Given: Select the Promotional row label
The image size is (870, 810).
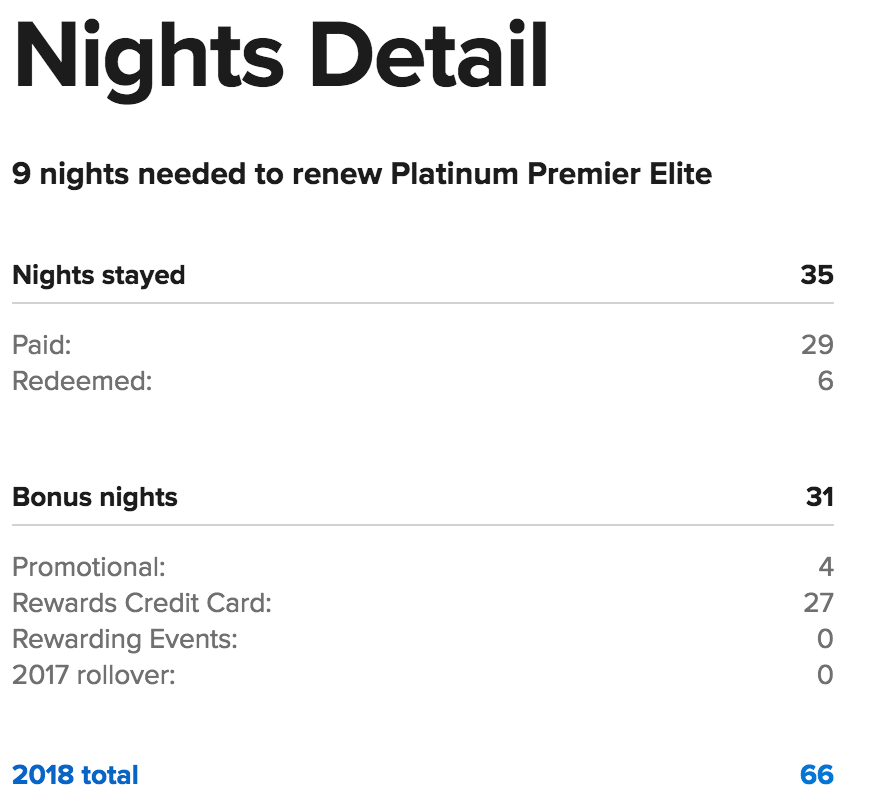Looking at the screenshot, I should pos(89,567).
